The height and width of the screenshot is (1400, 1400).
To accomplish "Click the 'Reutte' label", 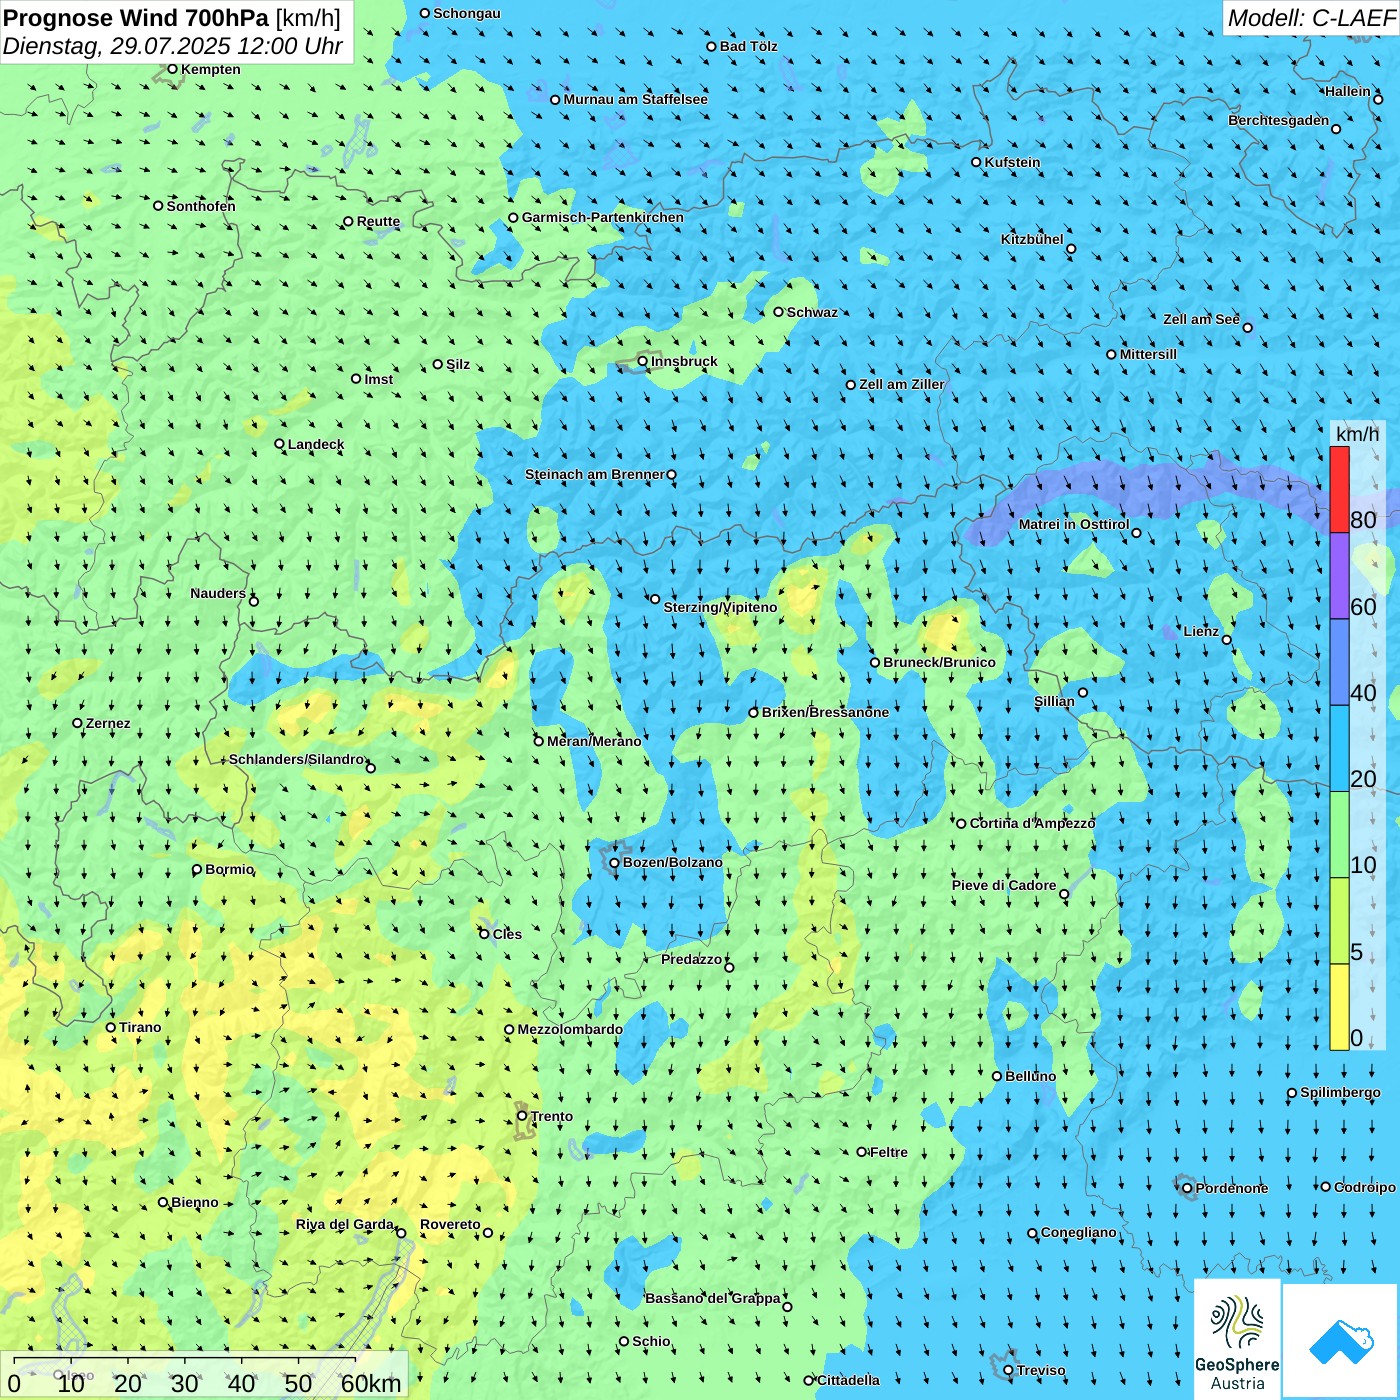I will pos(378,222).
